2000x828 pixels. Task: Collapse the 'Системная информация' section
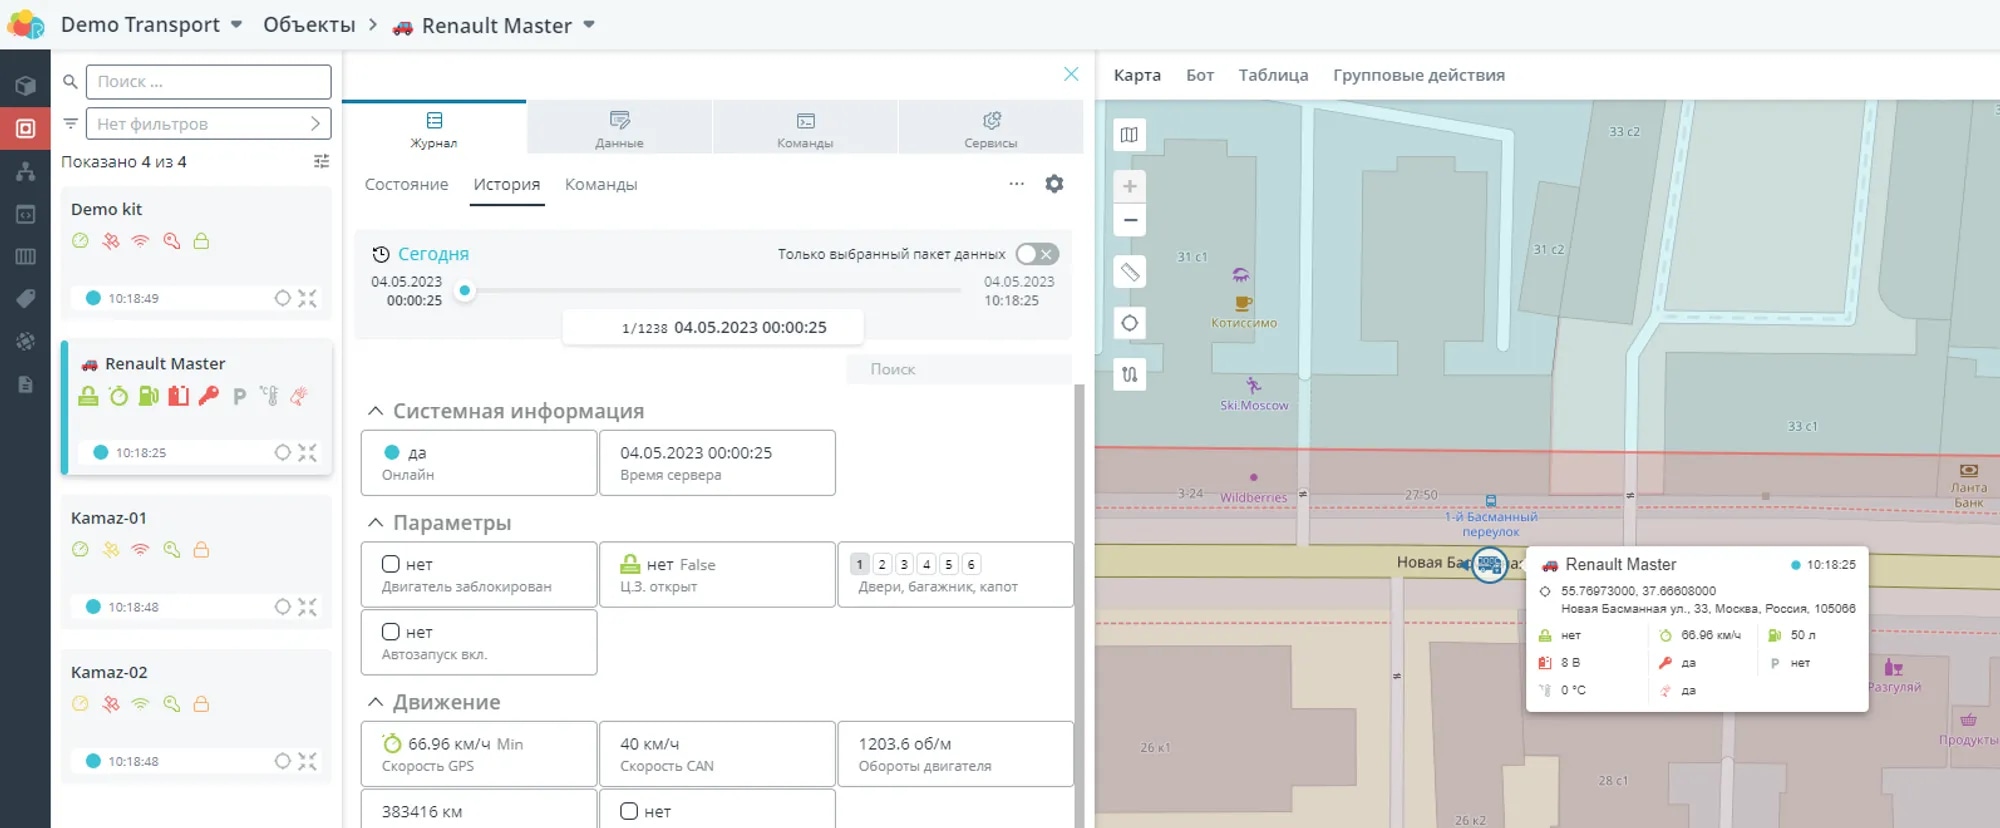pos(375,411)
